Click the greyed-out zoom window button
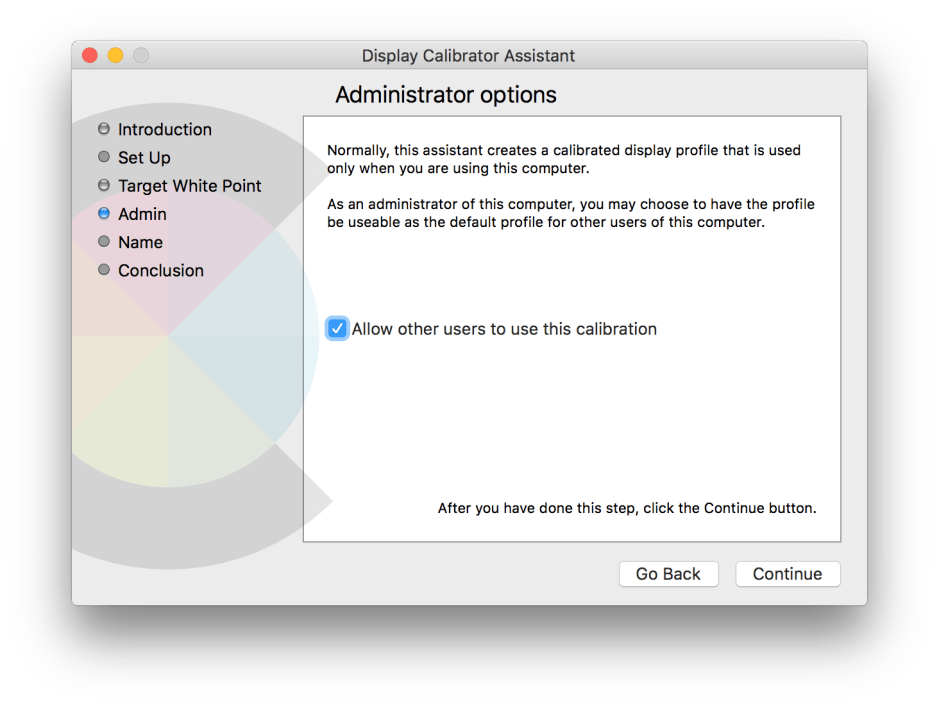Image resolution: width=939 pixels, height=708 pixels. [x=141, y=56]
